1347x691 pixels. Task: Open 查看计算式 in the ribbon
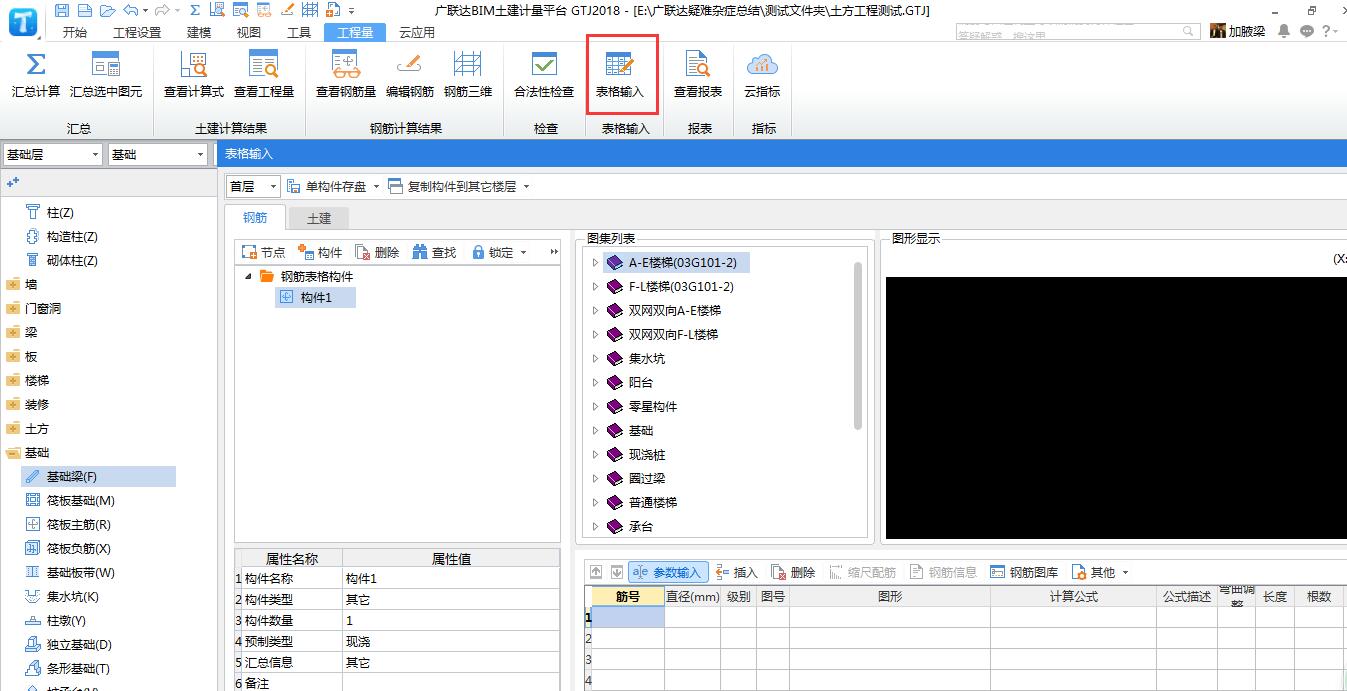click(194, 75)
